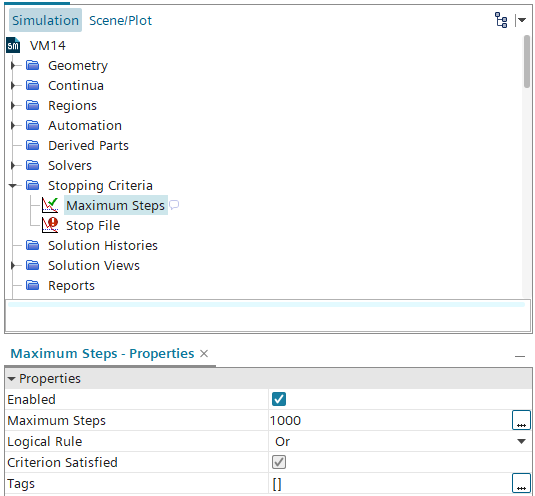Click the Solution Views folder icon

pos(33,265)
